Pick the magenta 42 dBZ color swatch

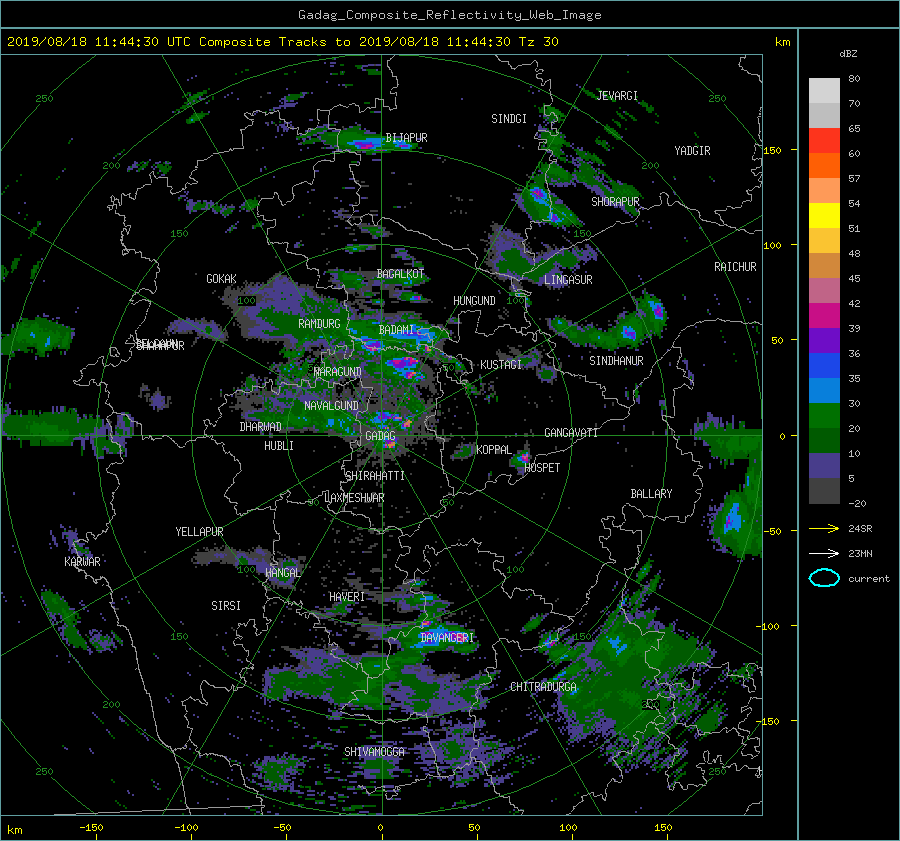coord(824,315)
